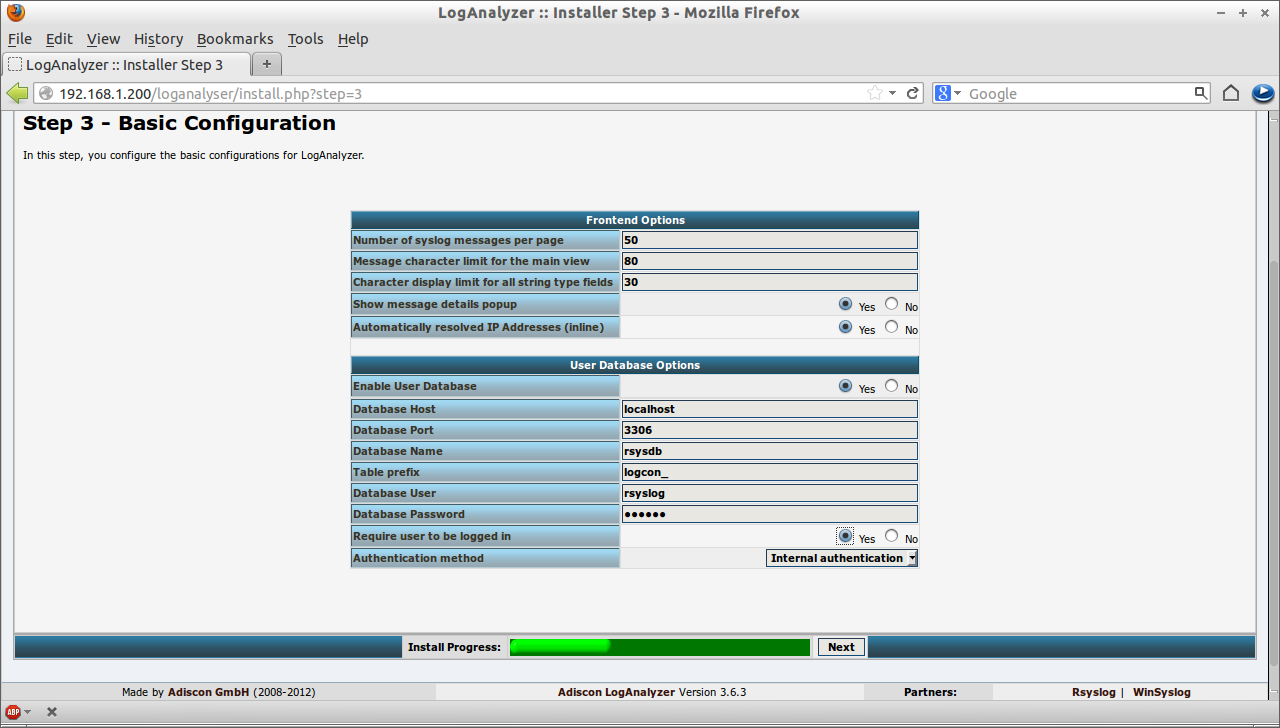The image size is (1280, 728).
Task: Click the Character display limit field
Action: (x=769, y=282)
